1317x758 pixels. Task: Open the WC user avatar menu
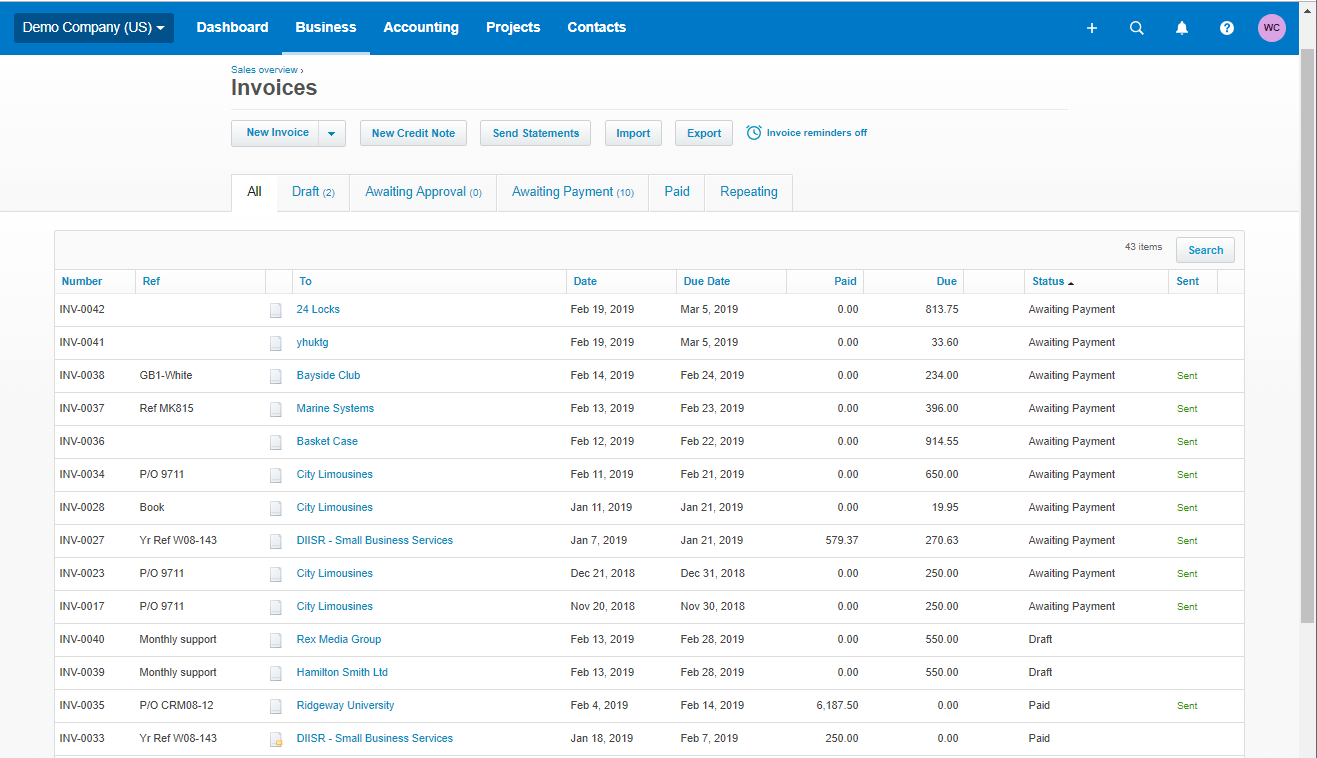click(1272, 28)
